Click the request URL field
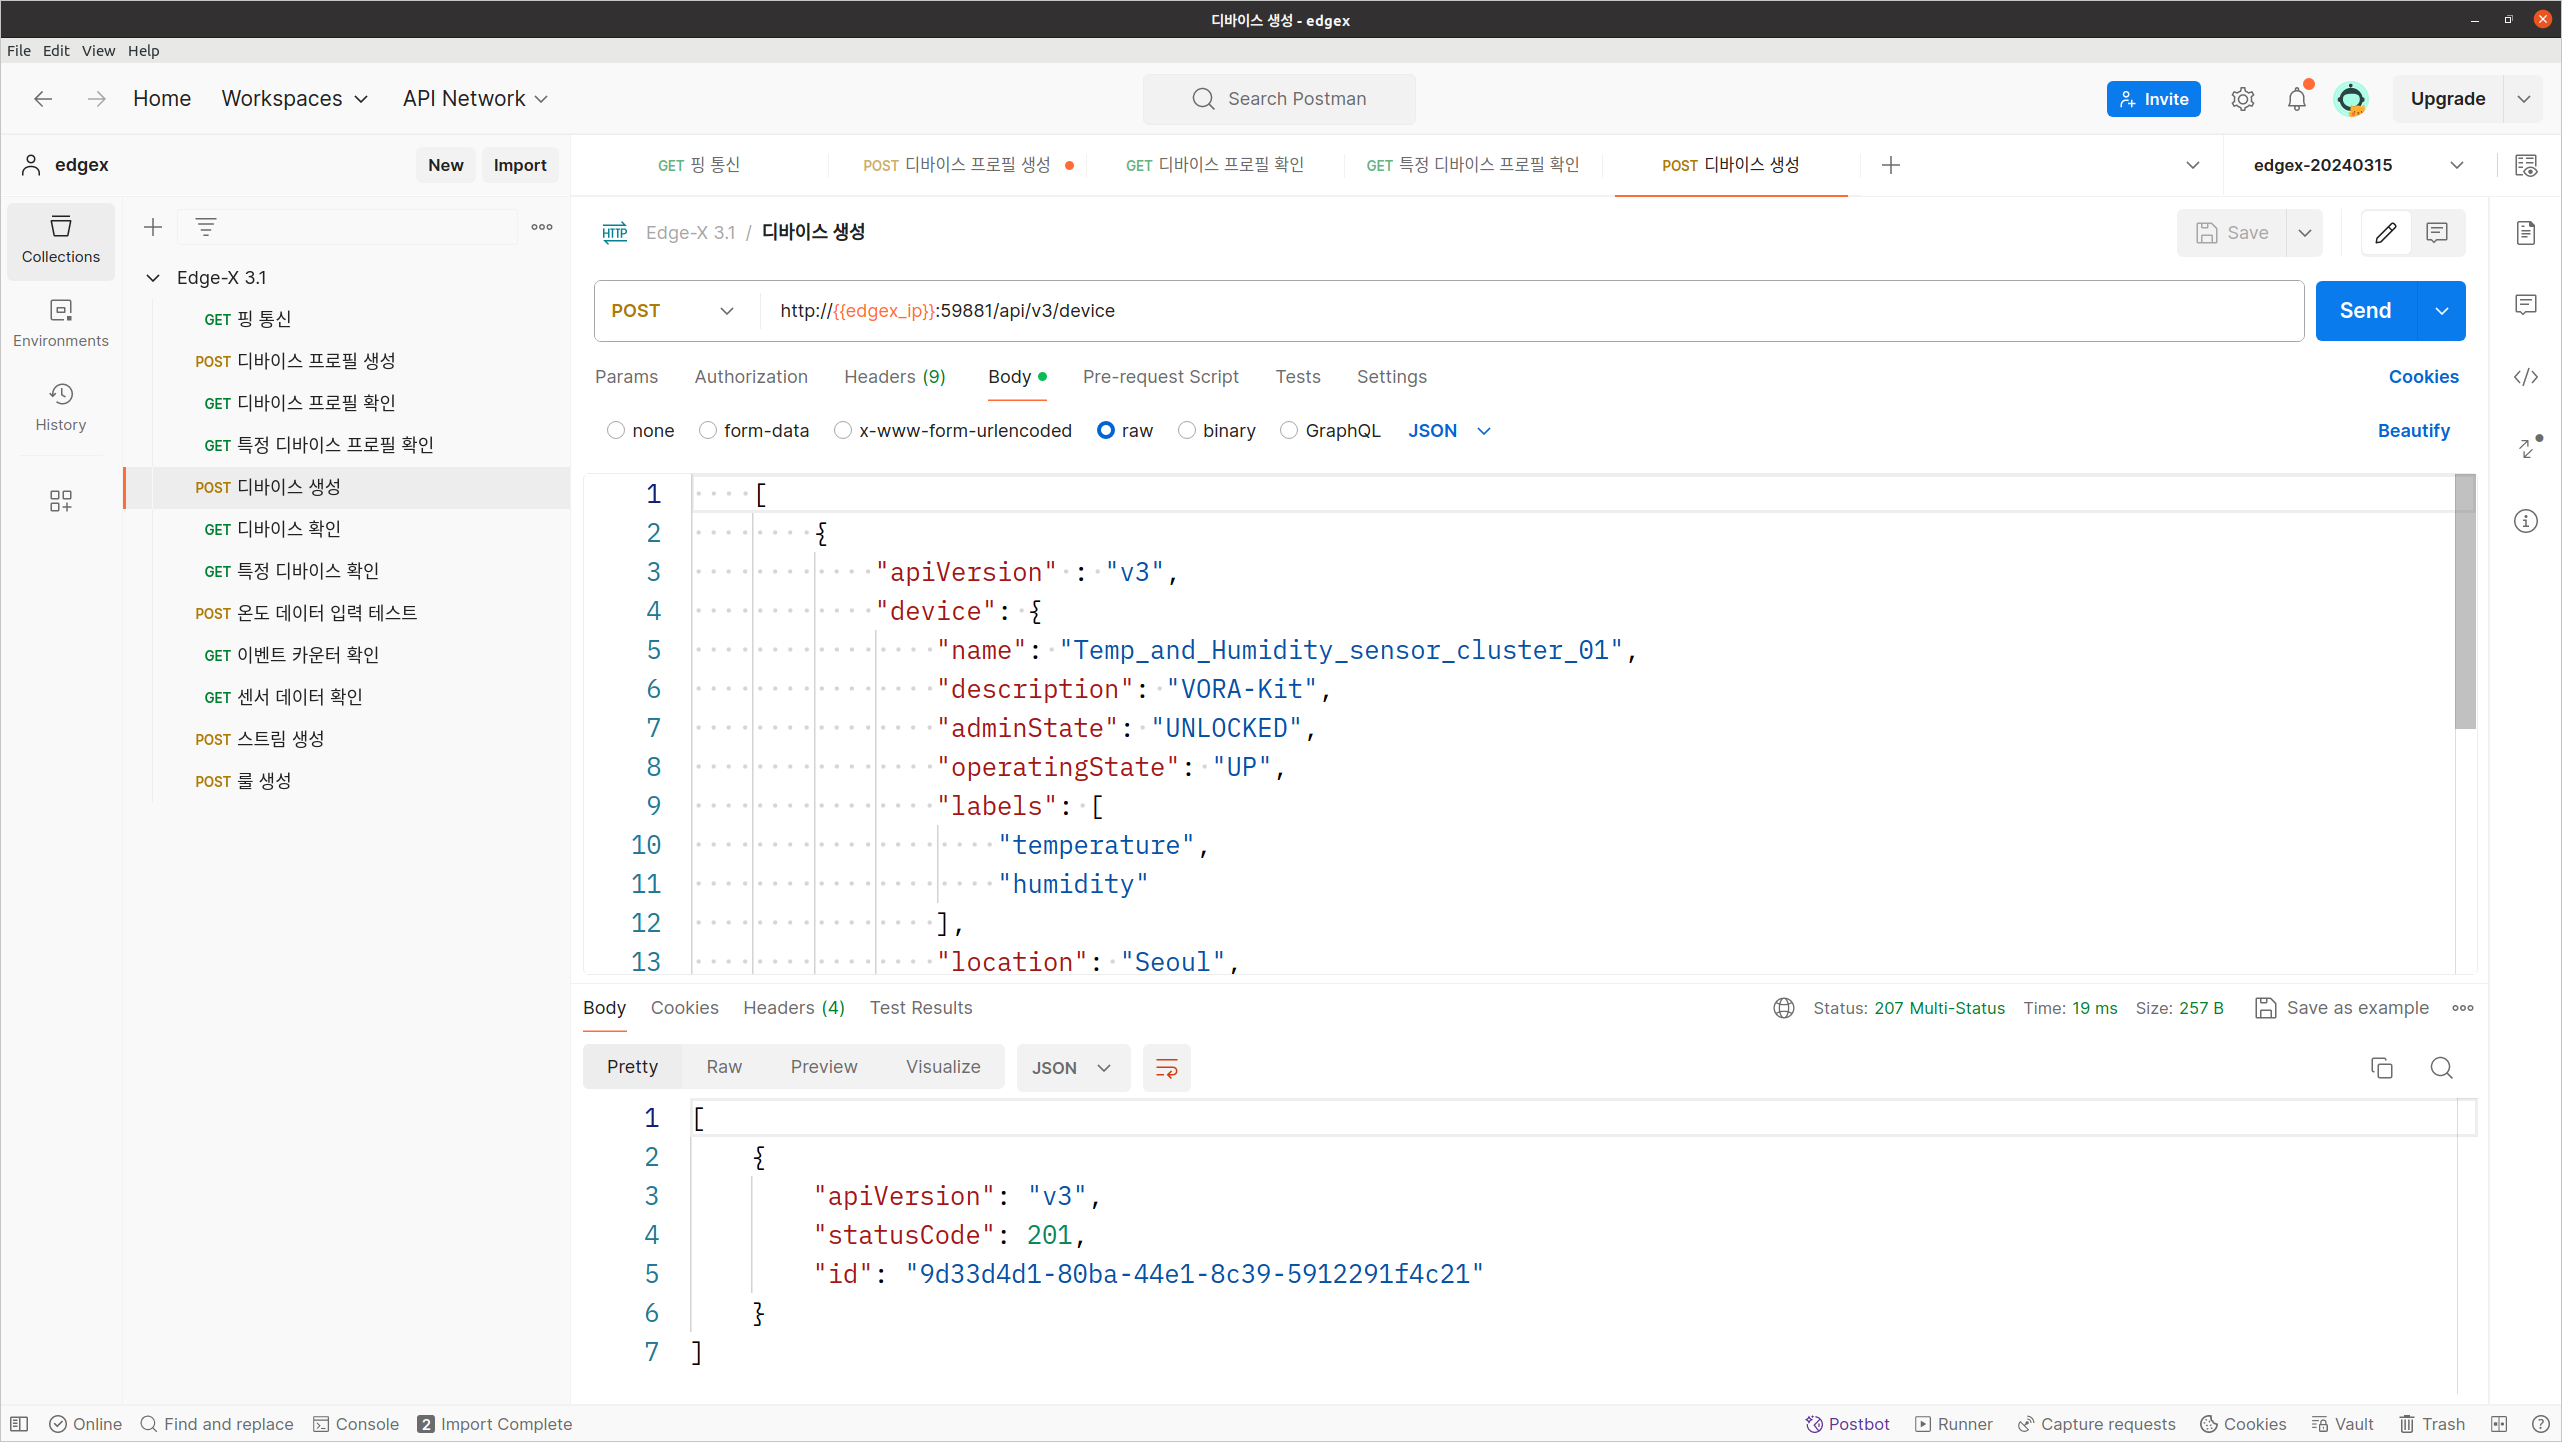 (1531, 311)
